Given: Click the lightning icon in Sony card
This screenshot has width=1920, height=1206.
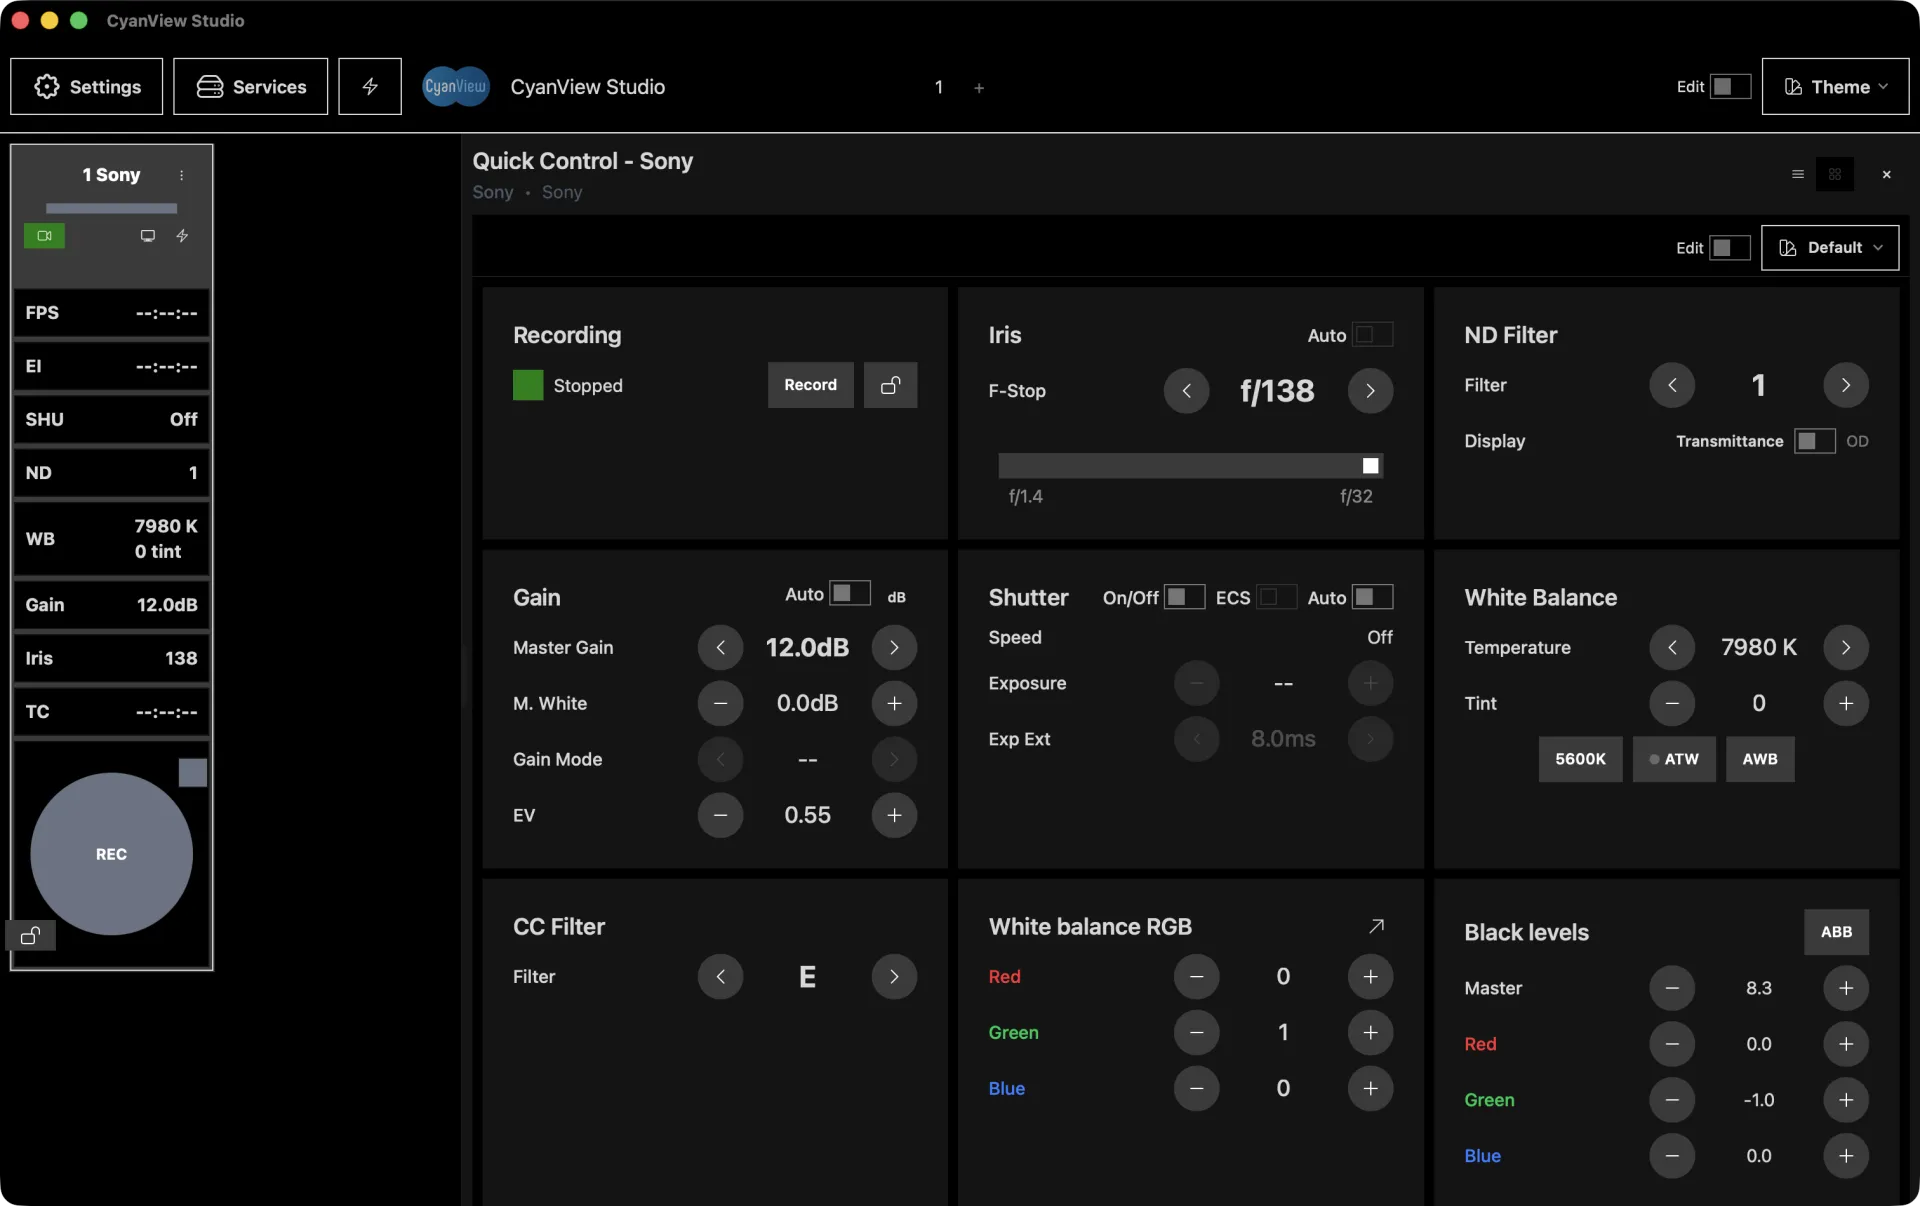Looking at the screenshot, I should pyautogui.click(x=182, y=236).
